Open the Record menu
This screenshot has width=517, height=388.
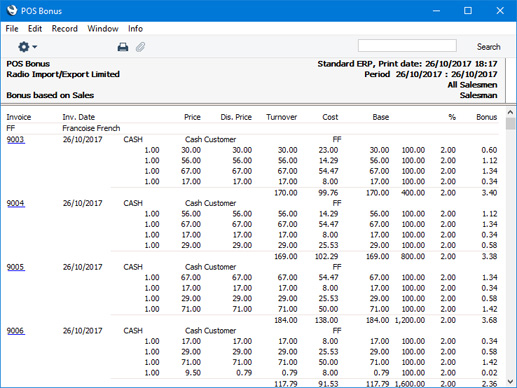(x=65, y=29)
